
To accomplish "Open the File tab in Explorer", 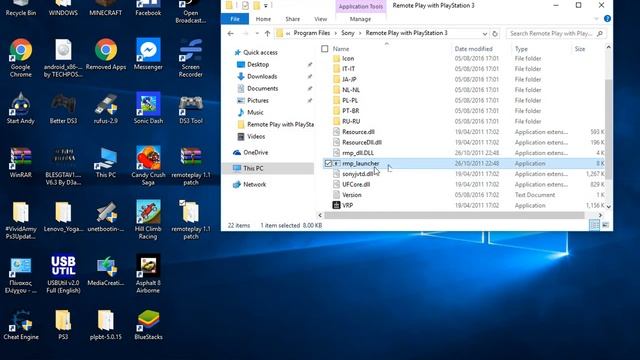I will [x=235, y=19].
